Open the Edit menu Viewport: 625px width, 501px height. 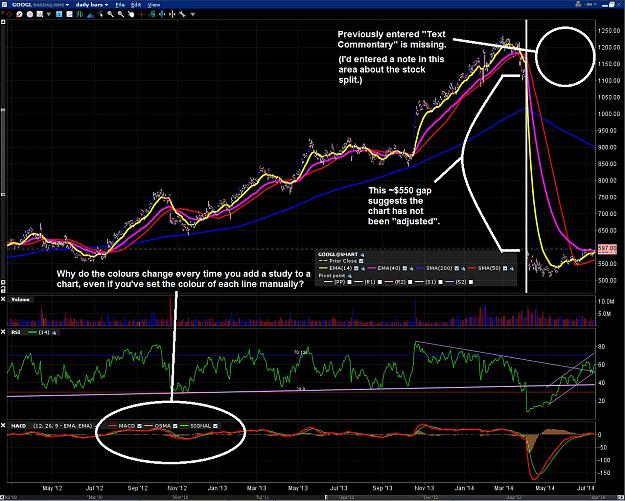[136, 5]
